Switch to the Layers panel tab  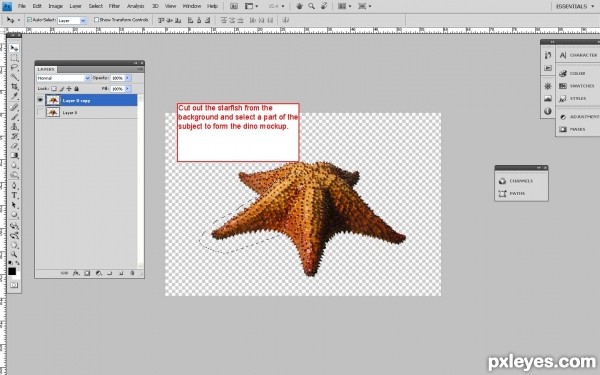(46, 69)
